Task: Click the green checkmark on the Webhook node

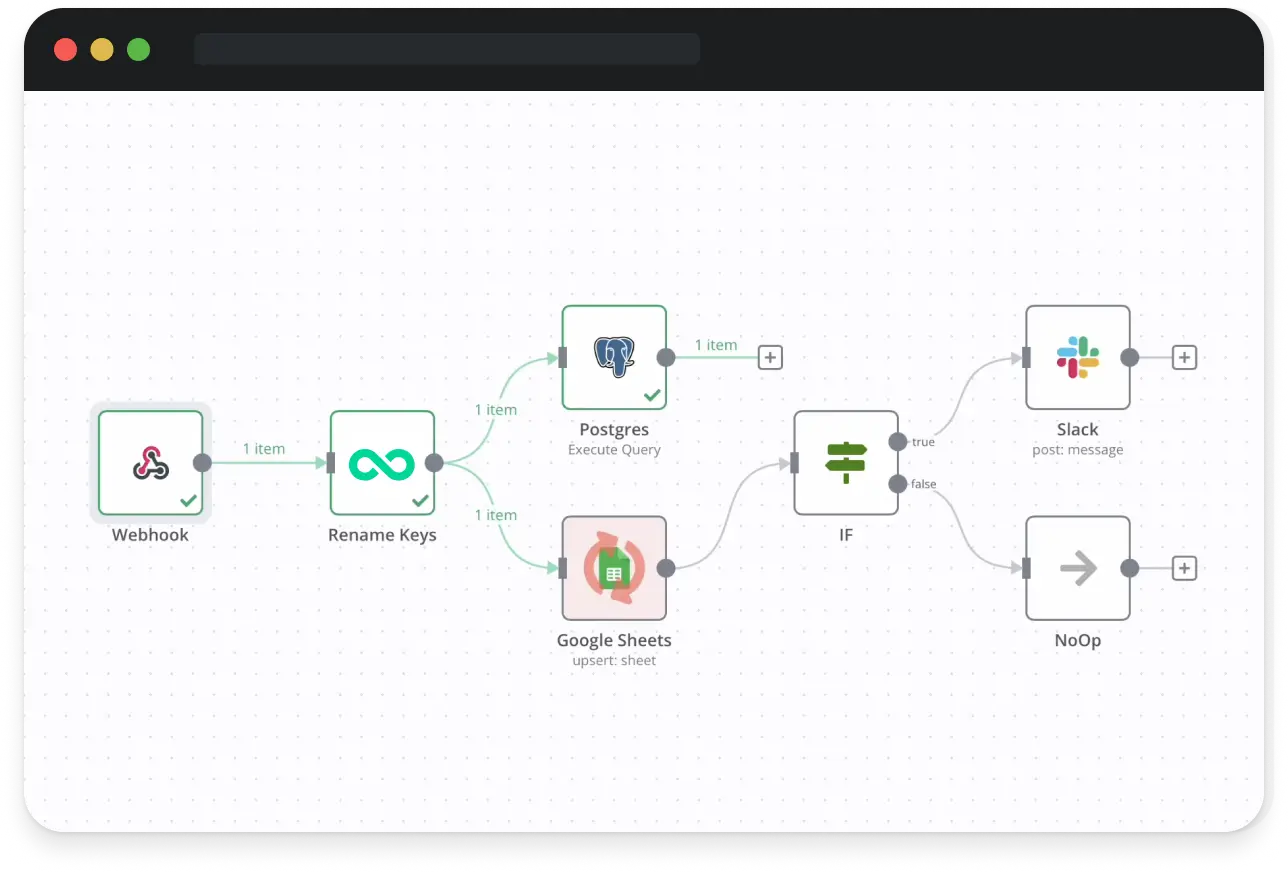Action: click(x=187, y=501)
